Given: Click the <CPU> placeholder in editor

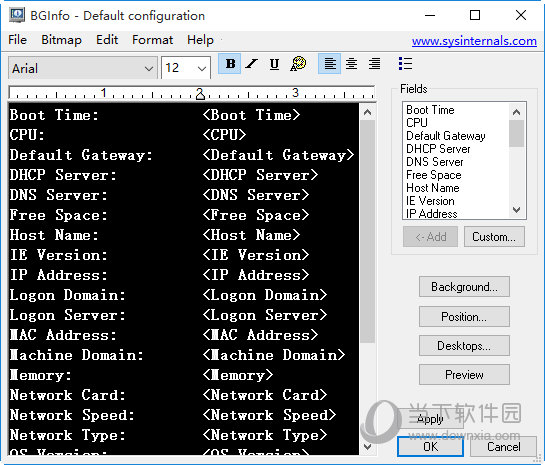Looking at the screenshot, I should click(x=224, y=135).
